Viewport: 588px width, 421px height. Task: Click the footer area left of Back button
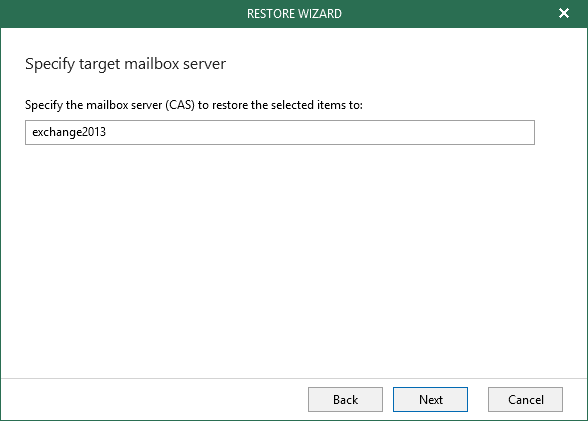pyautogui.click(x=154, y=400)
